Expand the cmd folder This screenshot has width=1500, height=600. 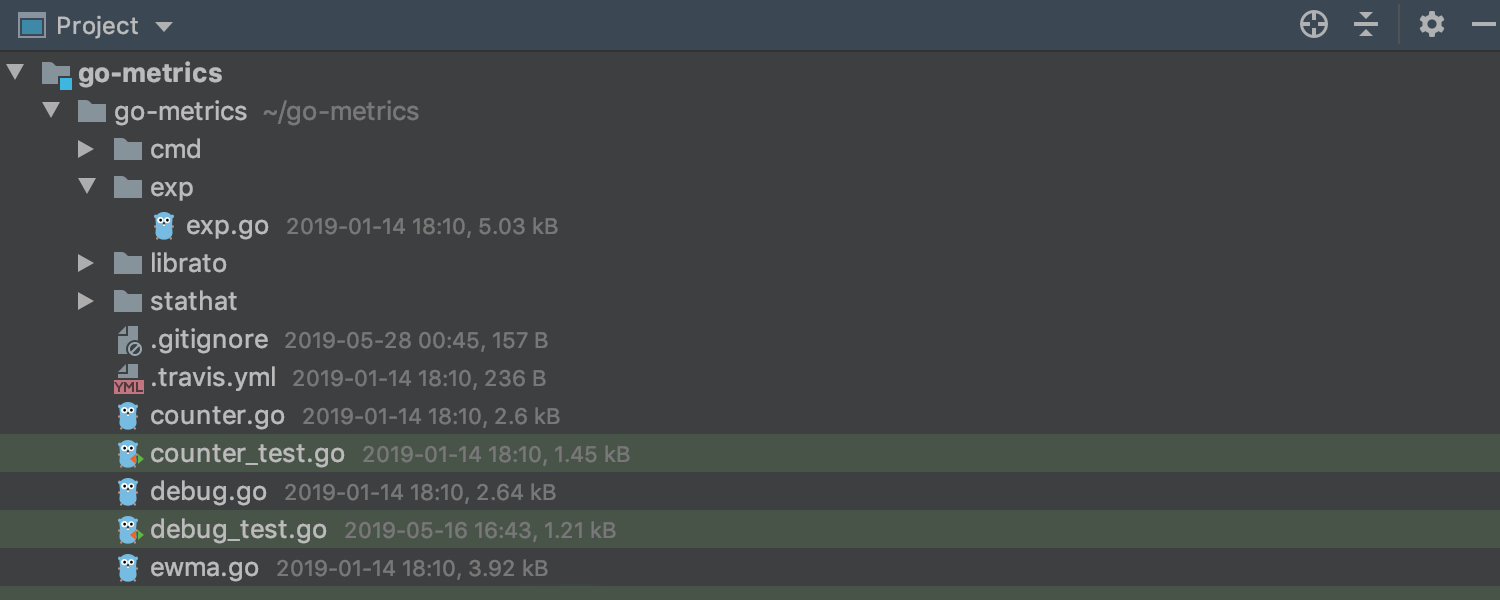pos(86,149)
